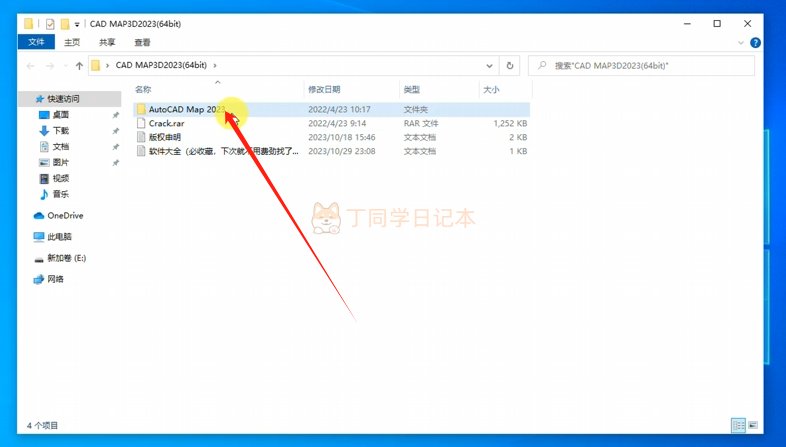
Task: Open 音乐 in the navigation pane
Action: 61,194
